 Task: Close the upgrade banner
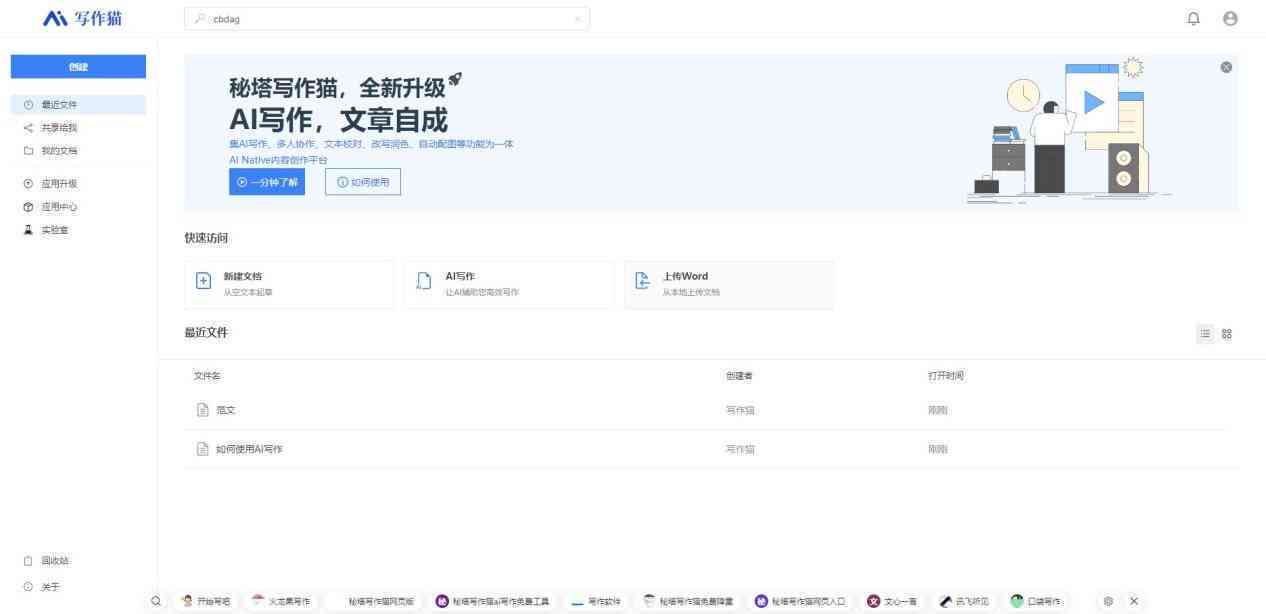pos(1226,67)
